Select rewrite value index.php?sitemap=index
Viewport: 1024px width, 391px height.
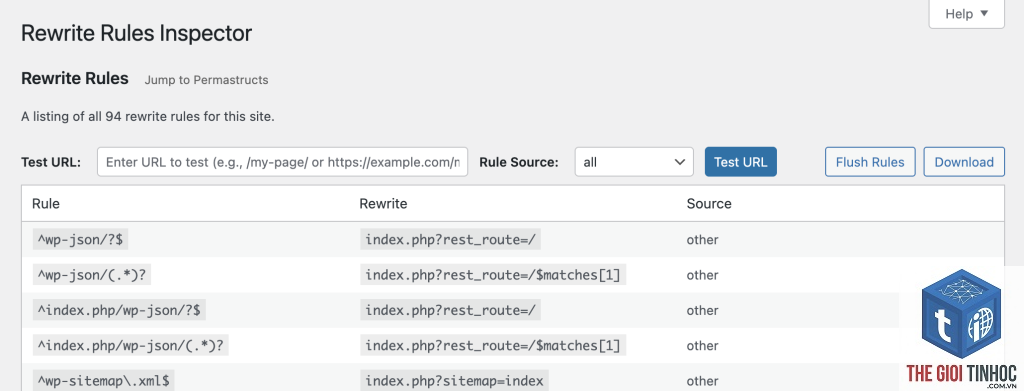point(454,381)
